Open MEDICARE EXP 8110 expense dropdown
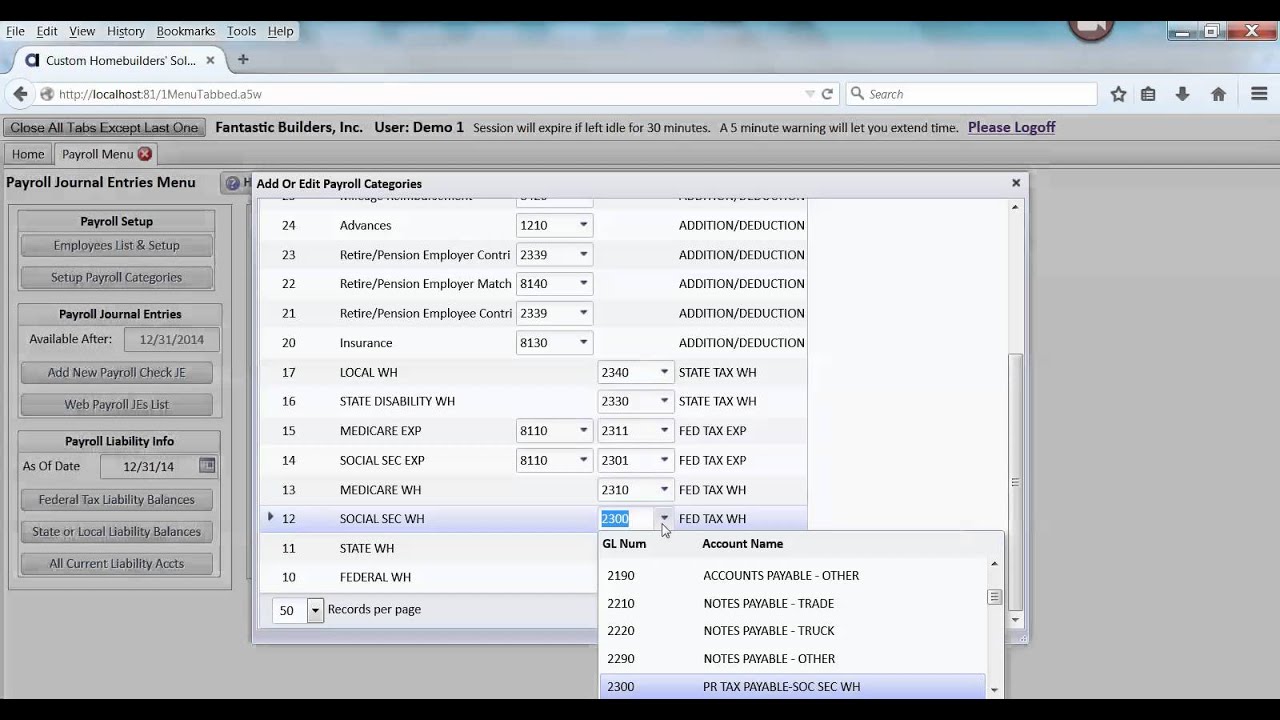The image size is (1280, 720). click(583, 431)
